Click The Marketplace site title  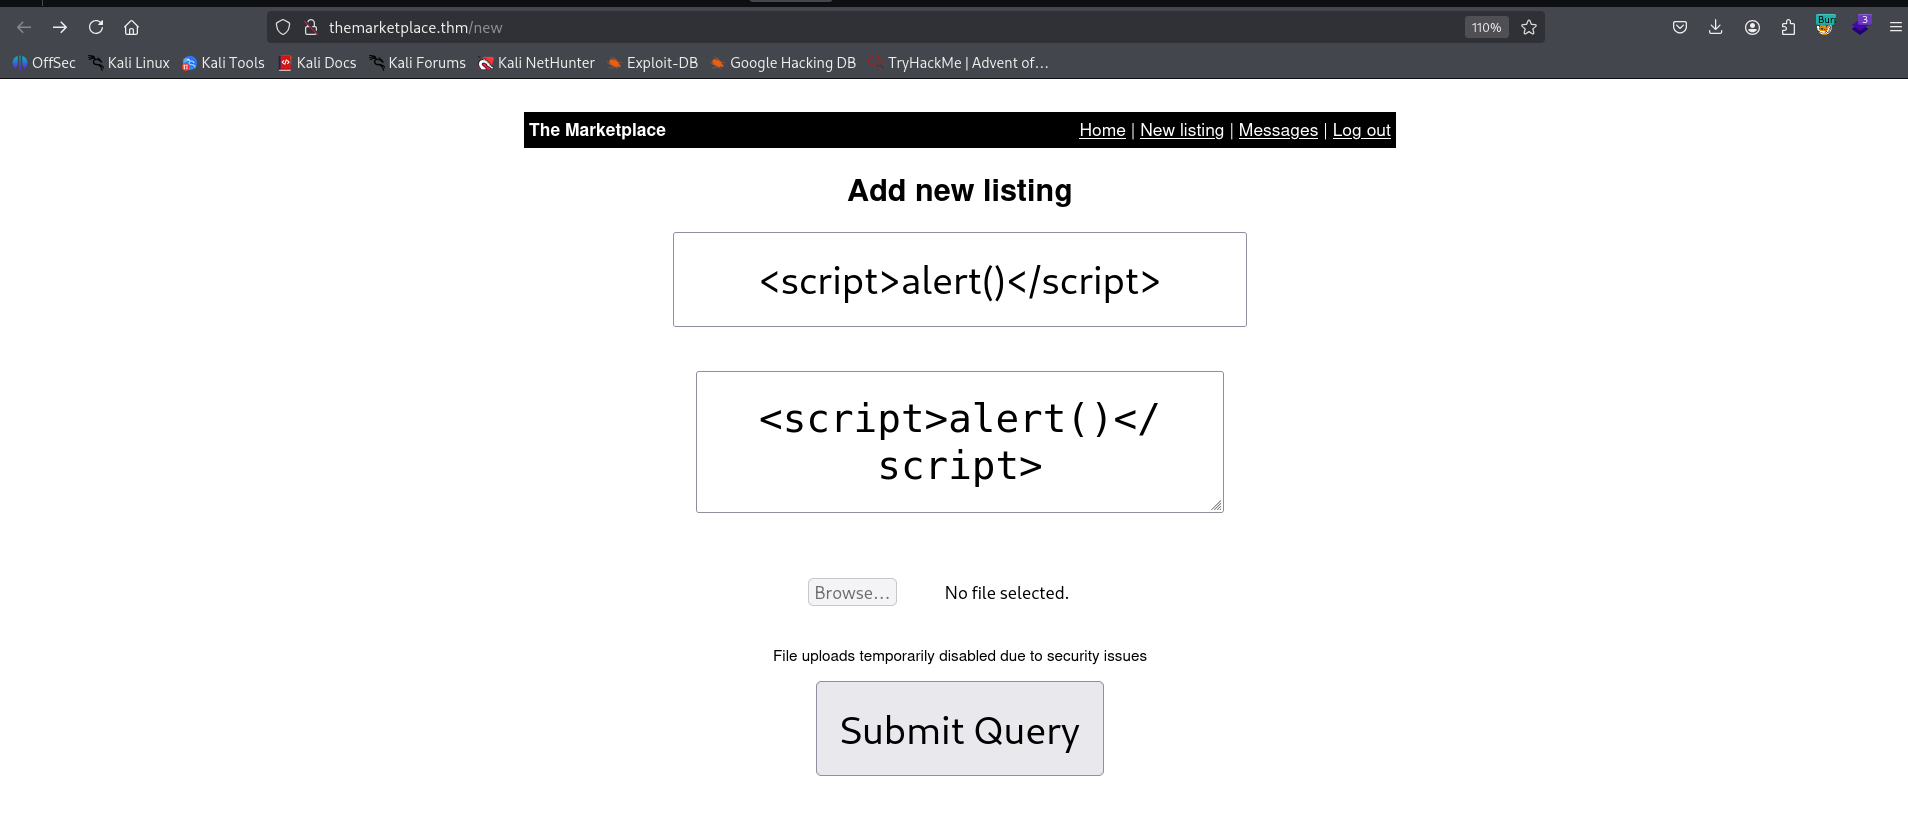coord(597,130)
